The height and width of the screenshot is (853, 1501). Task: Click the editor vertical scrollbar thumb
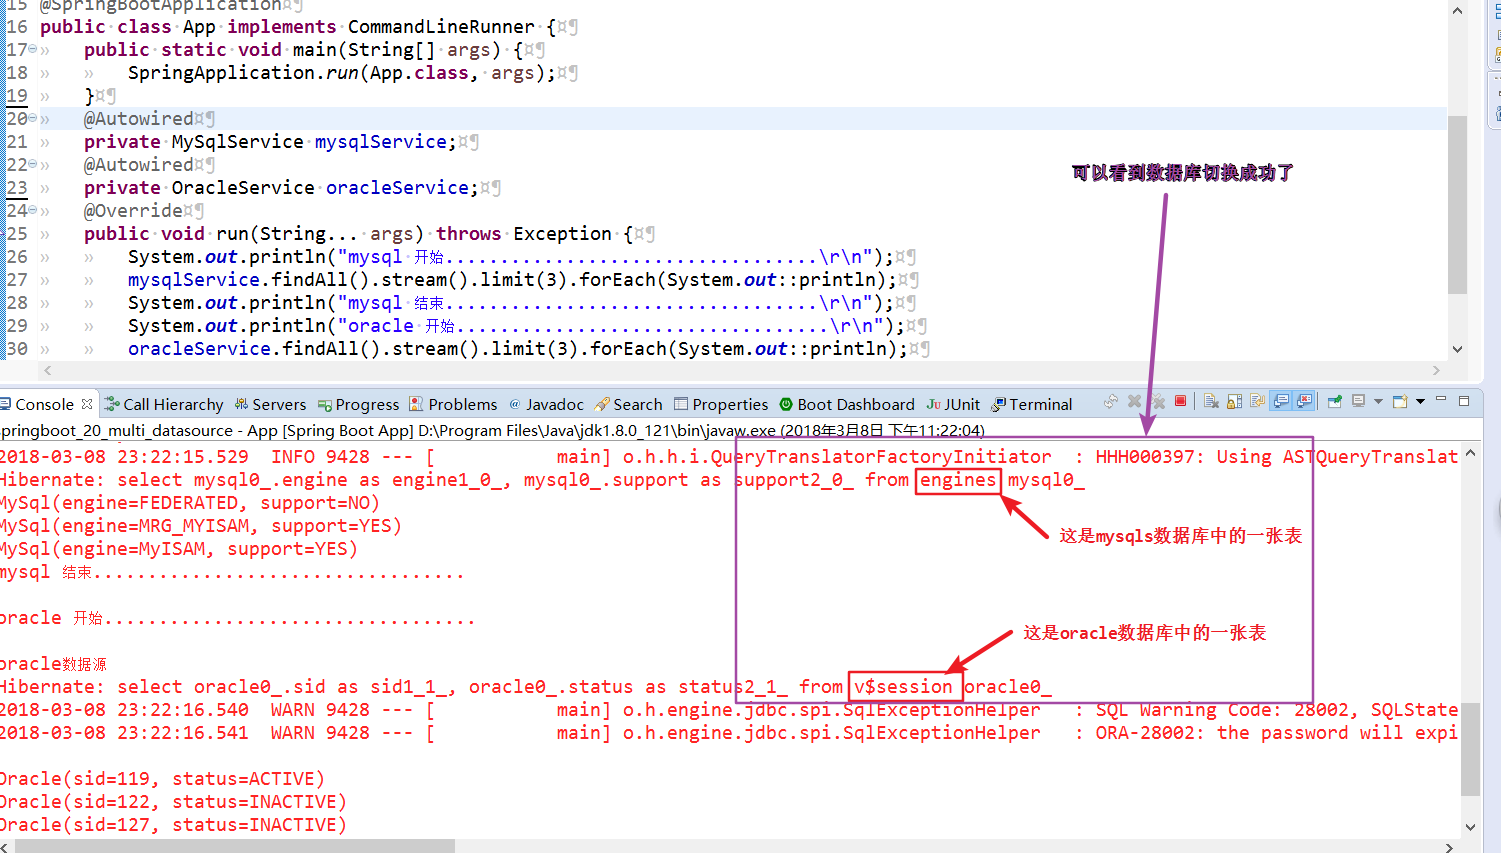point(1457,205)
